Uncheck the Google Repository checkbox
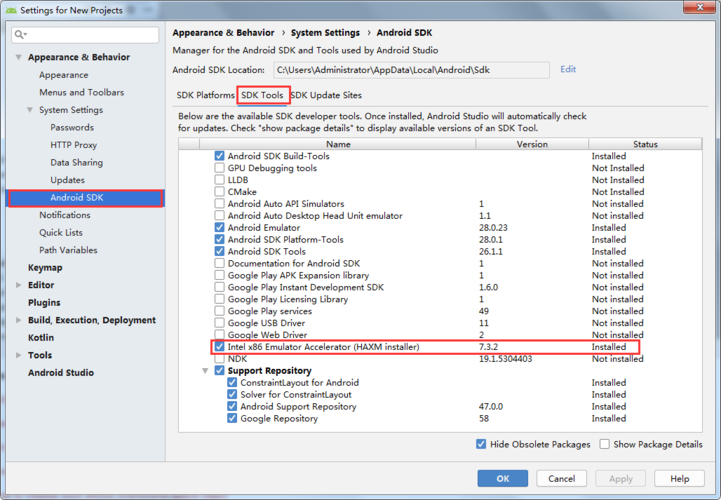Viewport: 721px width, 500px height. [x=232, y=419]
